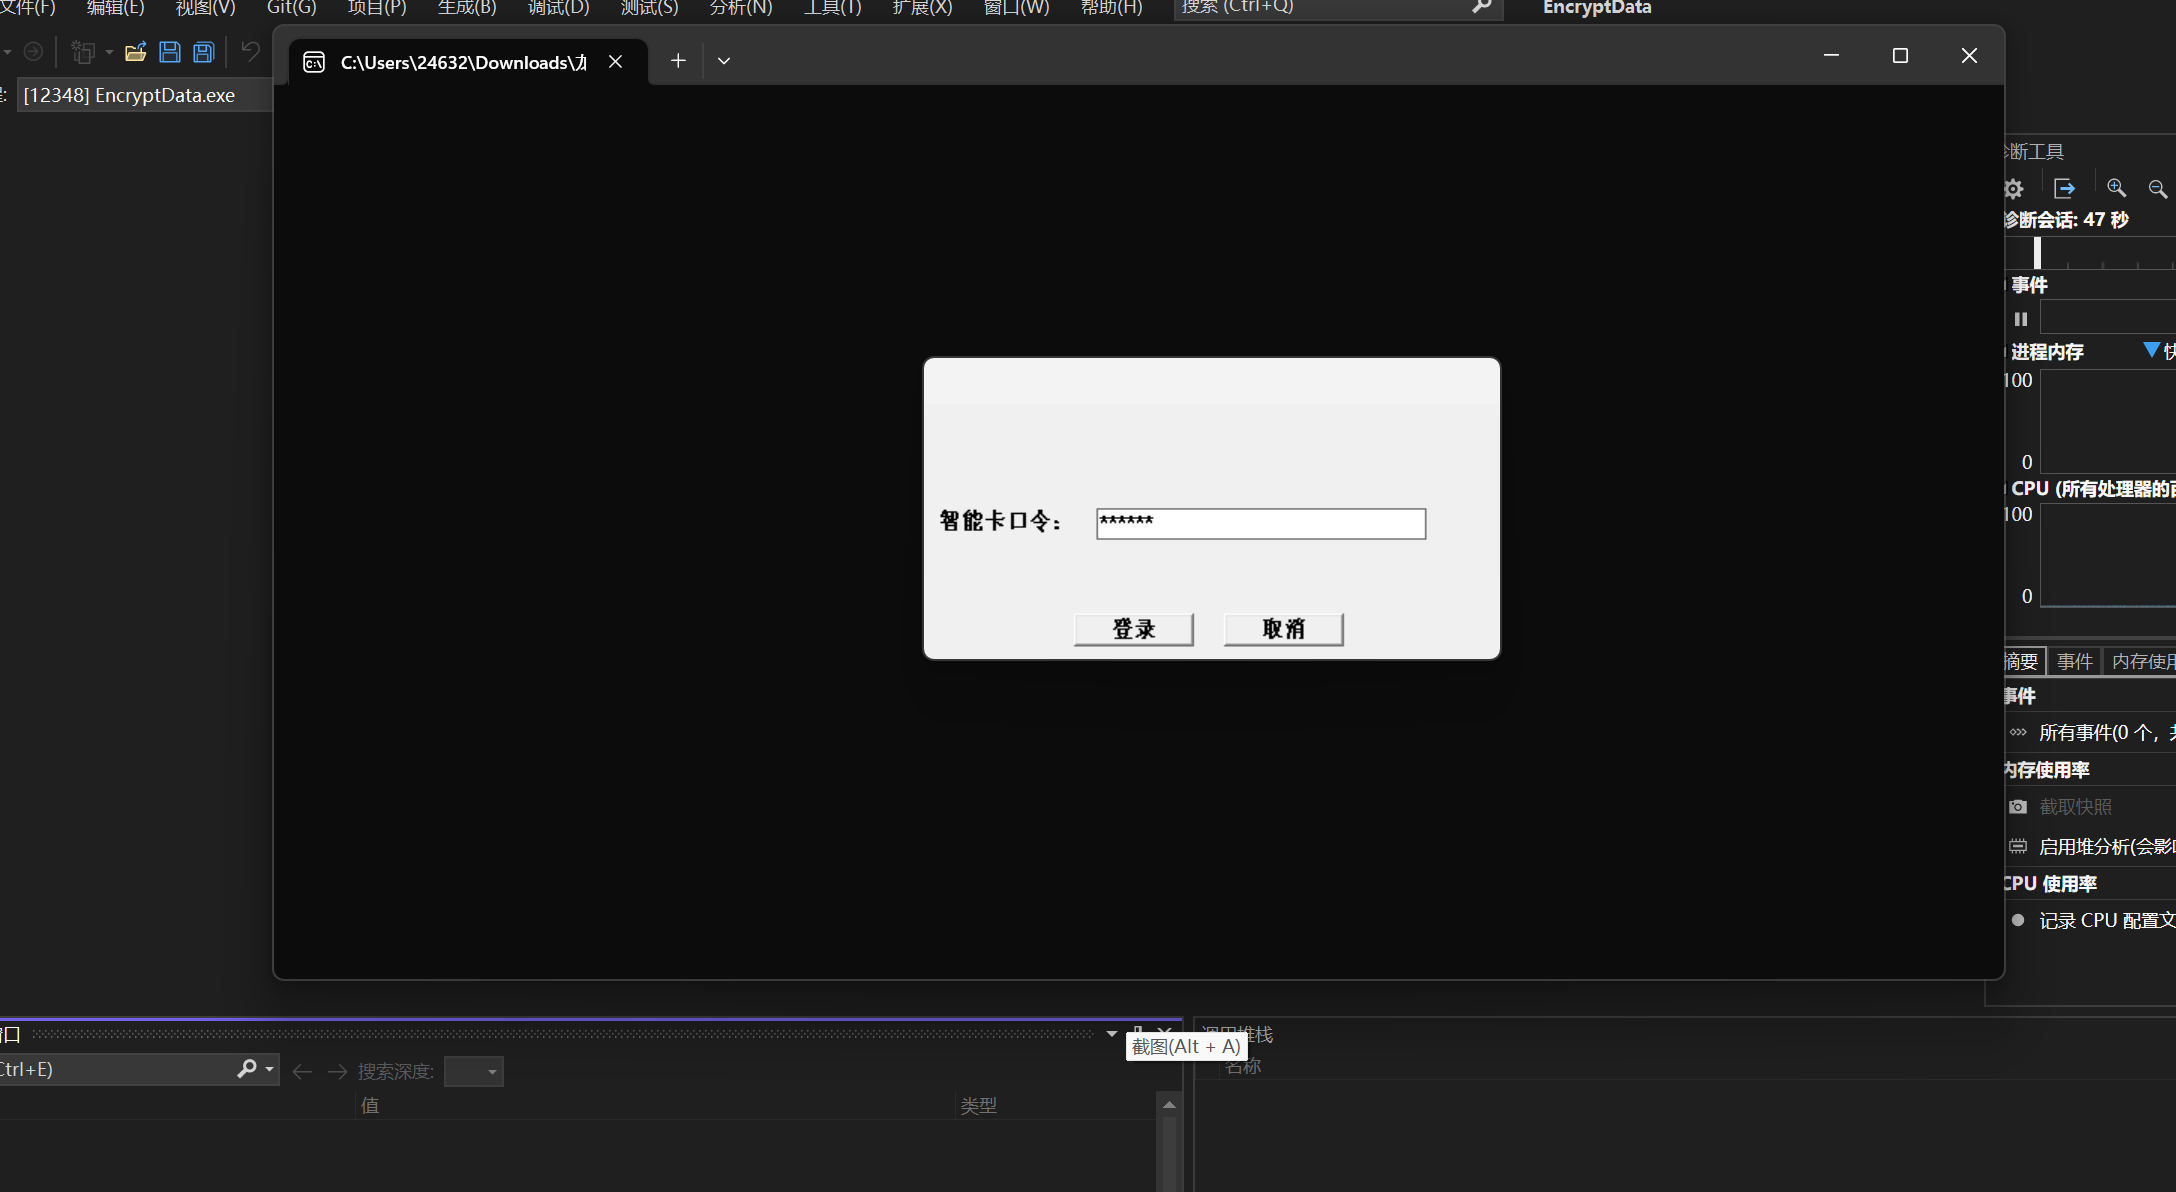
Task: Open the terminal tab list dropdown chevron
Action: click(x=724, y=61)
